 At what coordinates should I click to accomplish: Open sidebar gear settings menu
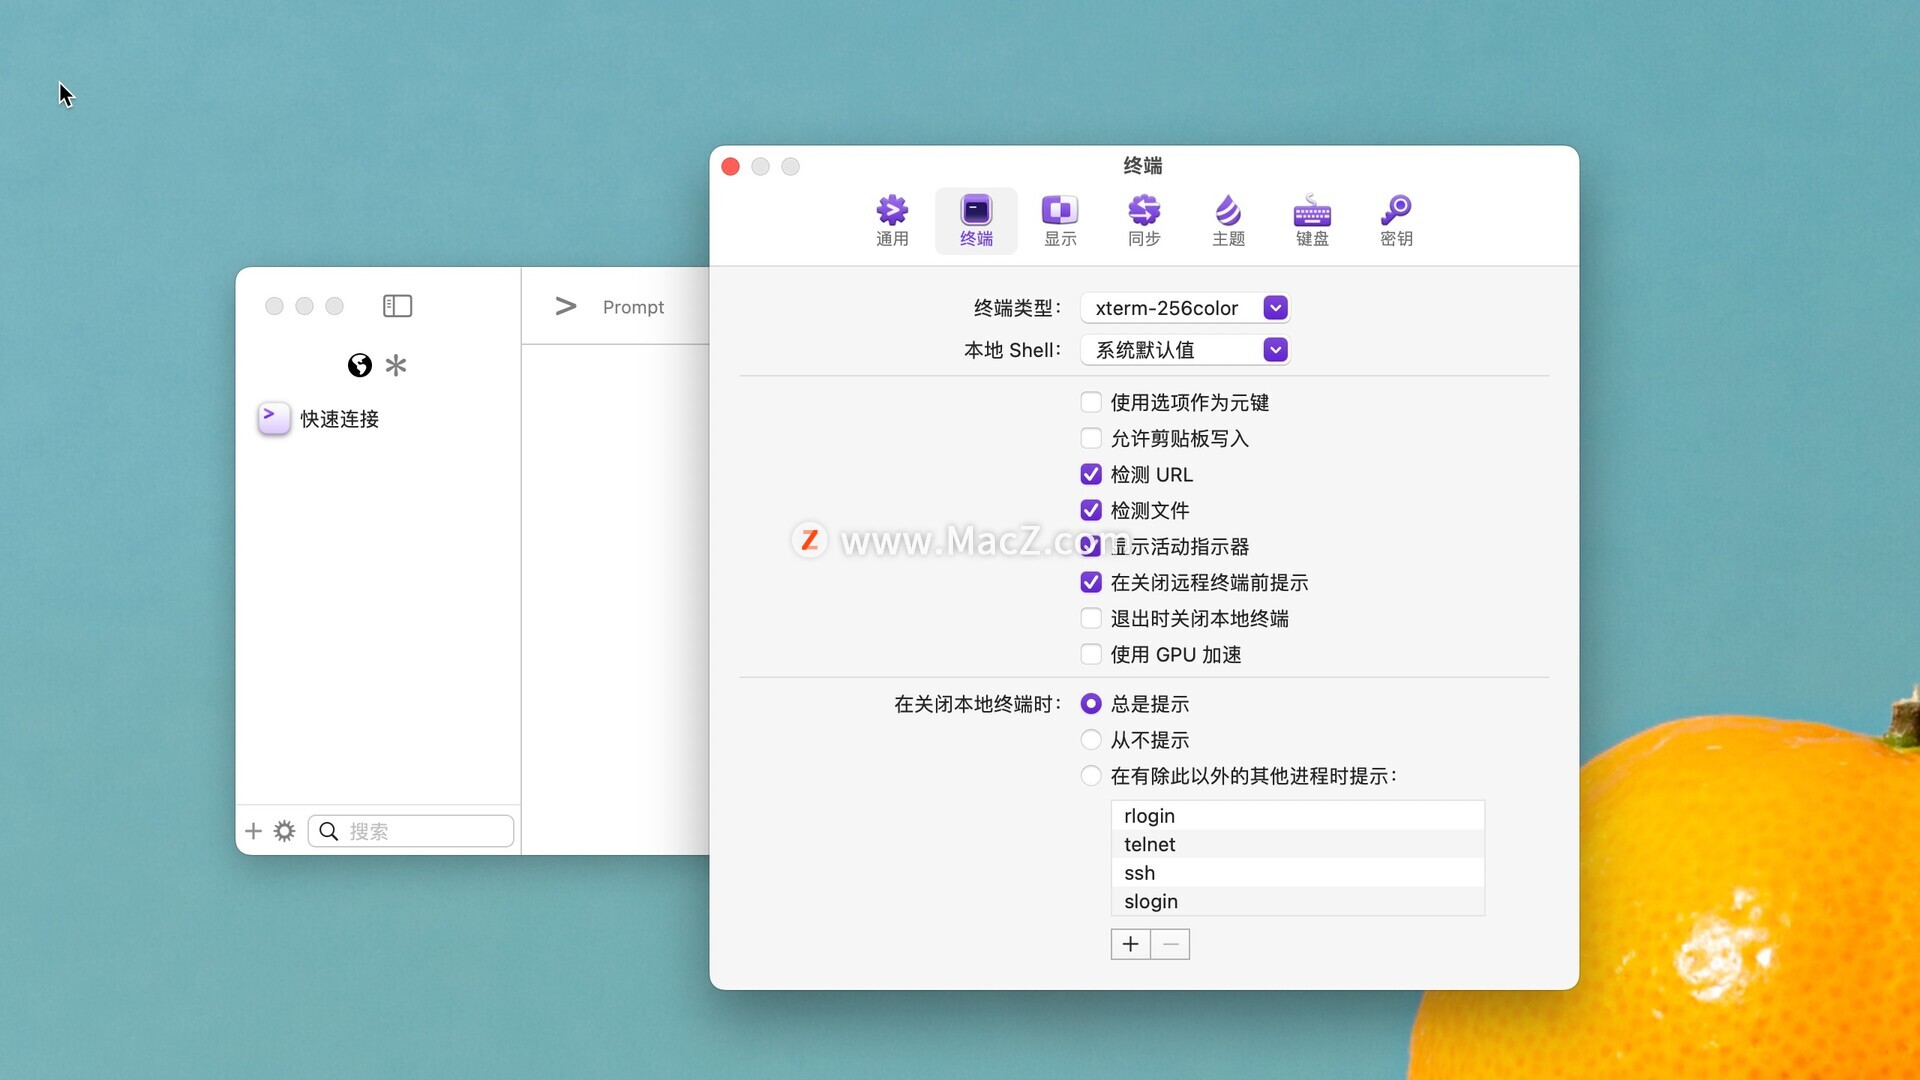285,832
